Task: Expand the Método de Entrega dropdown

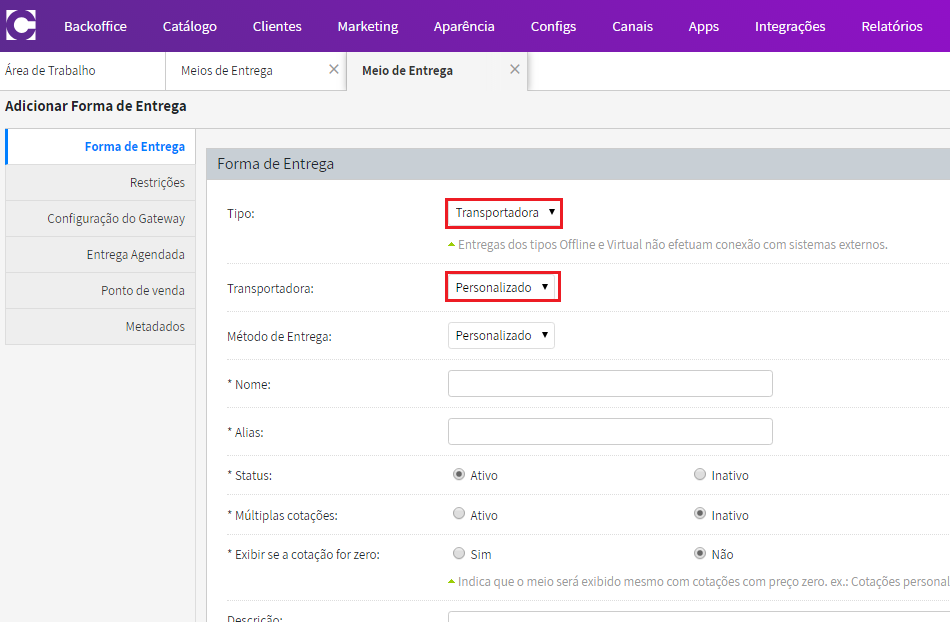Action: pos(501,336)
